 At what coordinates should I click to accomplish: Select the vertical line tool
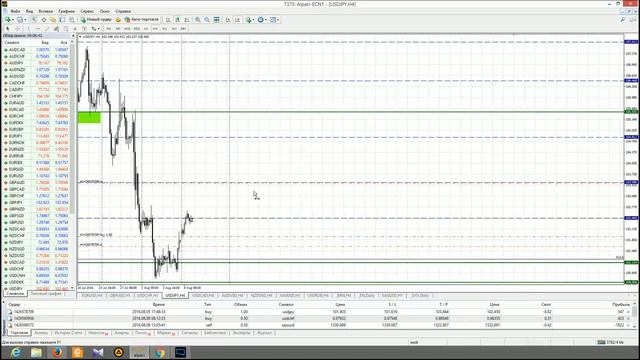pos(28,29)
